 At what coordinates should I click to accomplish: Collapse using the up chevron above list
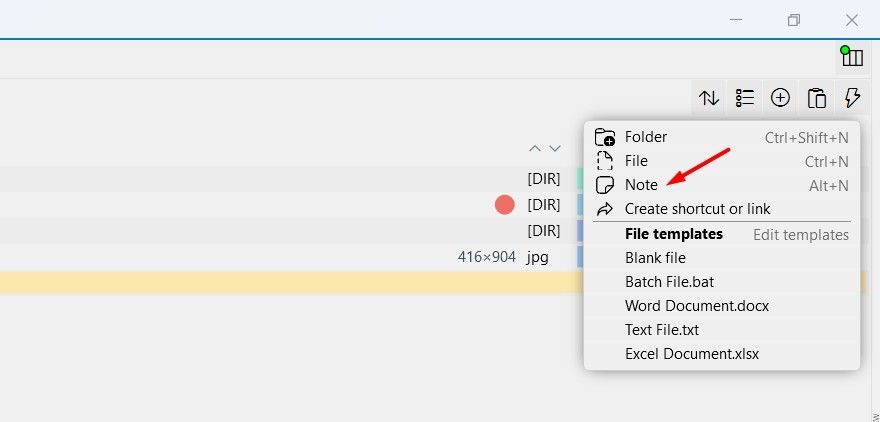pyautogui.click(x=535, y=149)
